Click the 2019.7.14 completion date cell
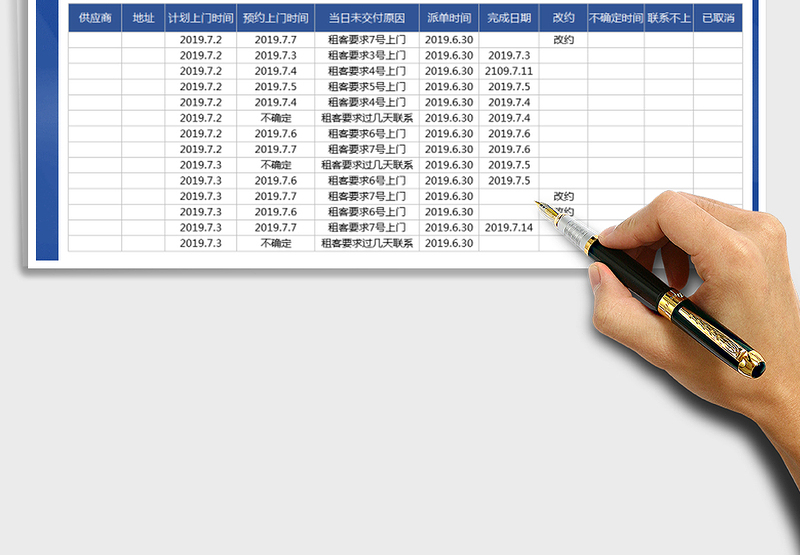800x555 pixels. 509,228
